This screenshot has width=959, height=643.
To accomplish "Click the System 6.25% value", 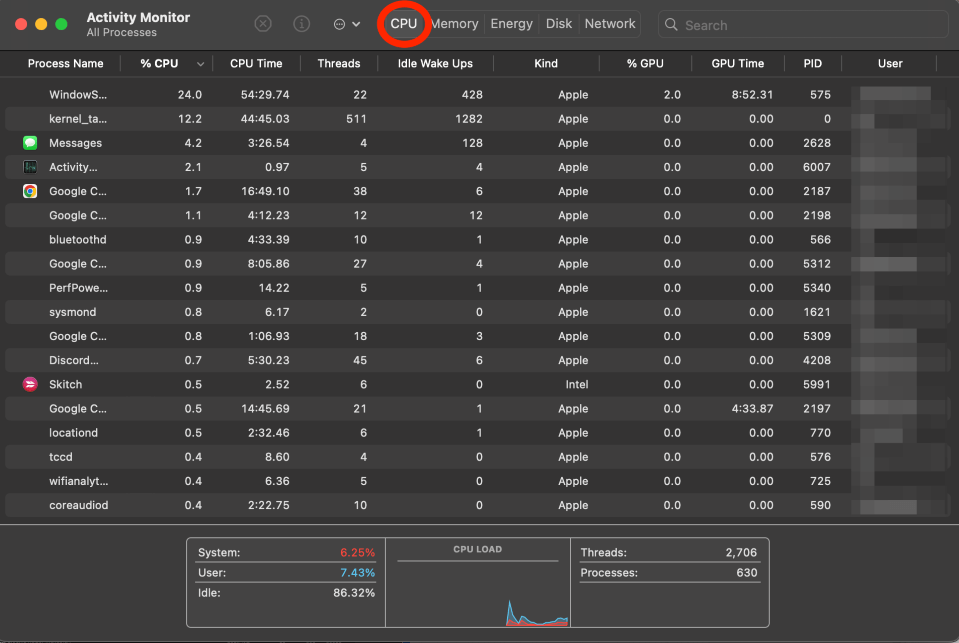I will (x=357, y=552).
